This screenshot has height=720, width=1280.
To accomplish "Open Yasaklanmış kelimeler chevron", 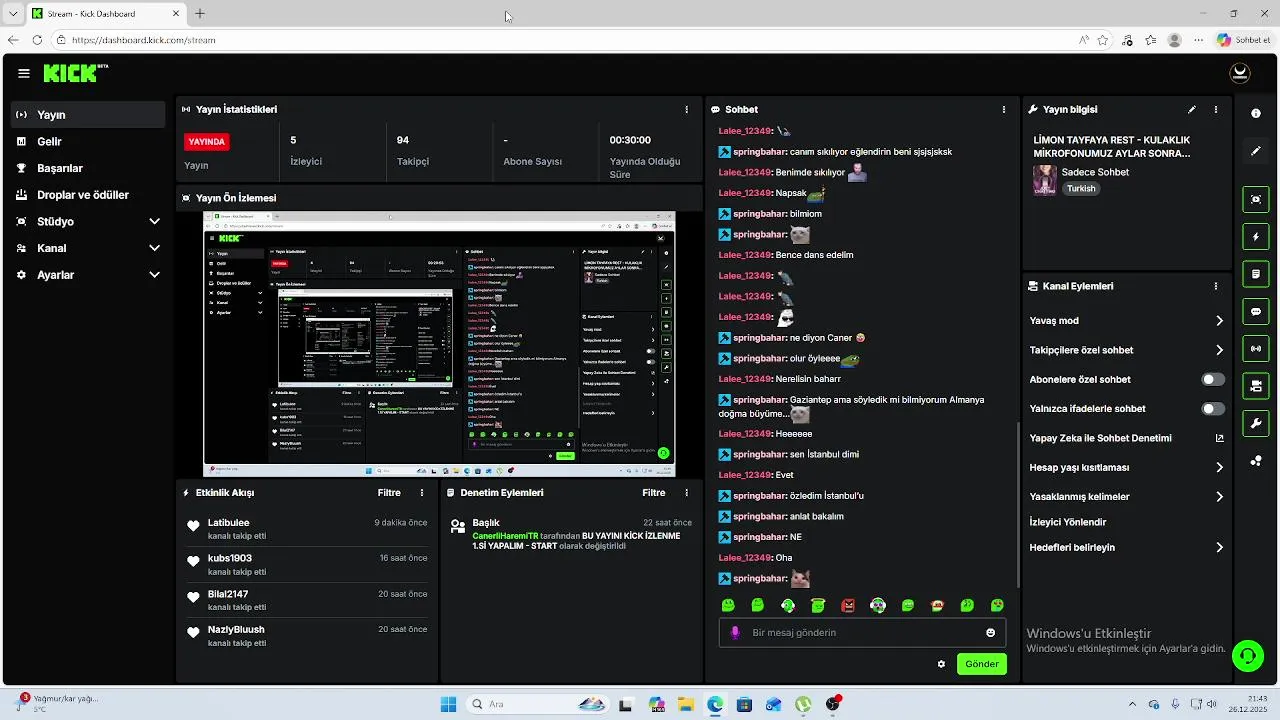I will (1219, 497).
